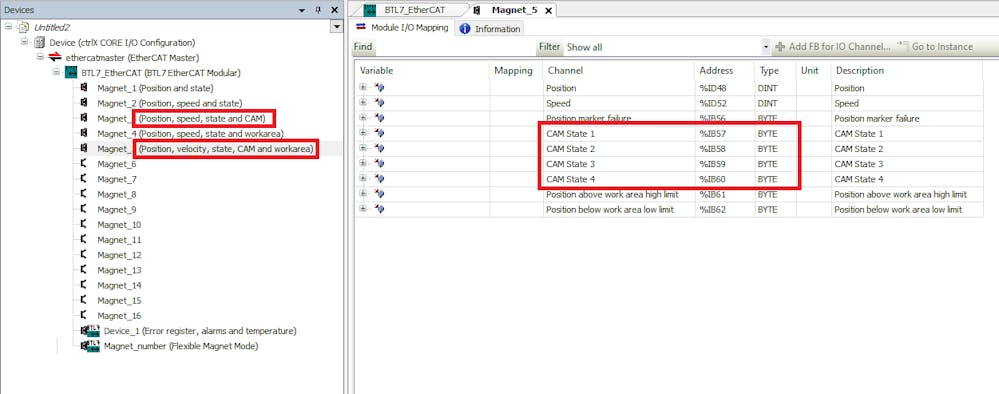Select the Magnet_12 tree item
Screen dimensions: 999x394
tap(119, 255)
